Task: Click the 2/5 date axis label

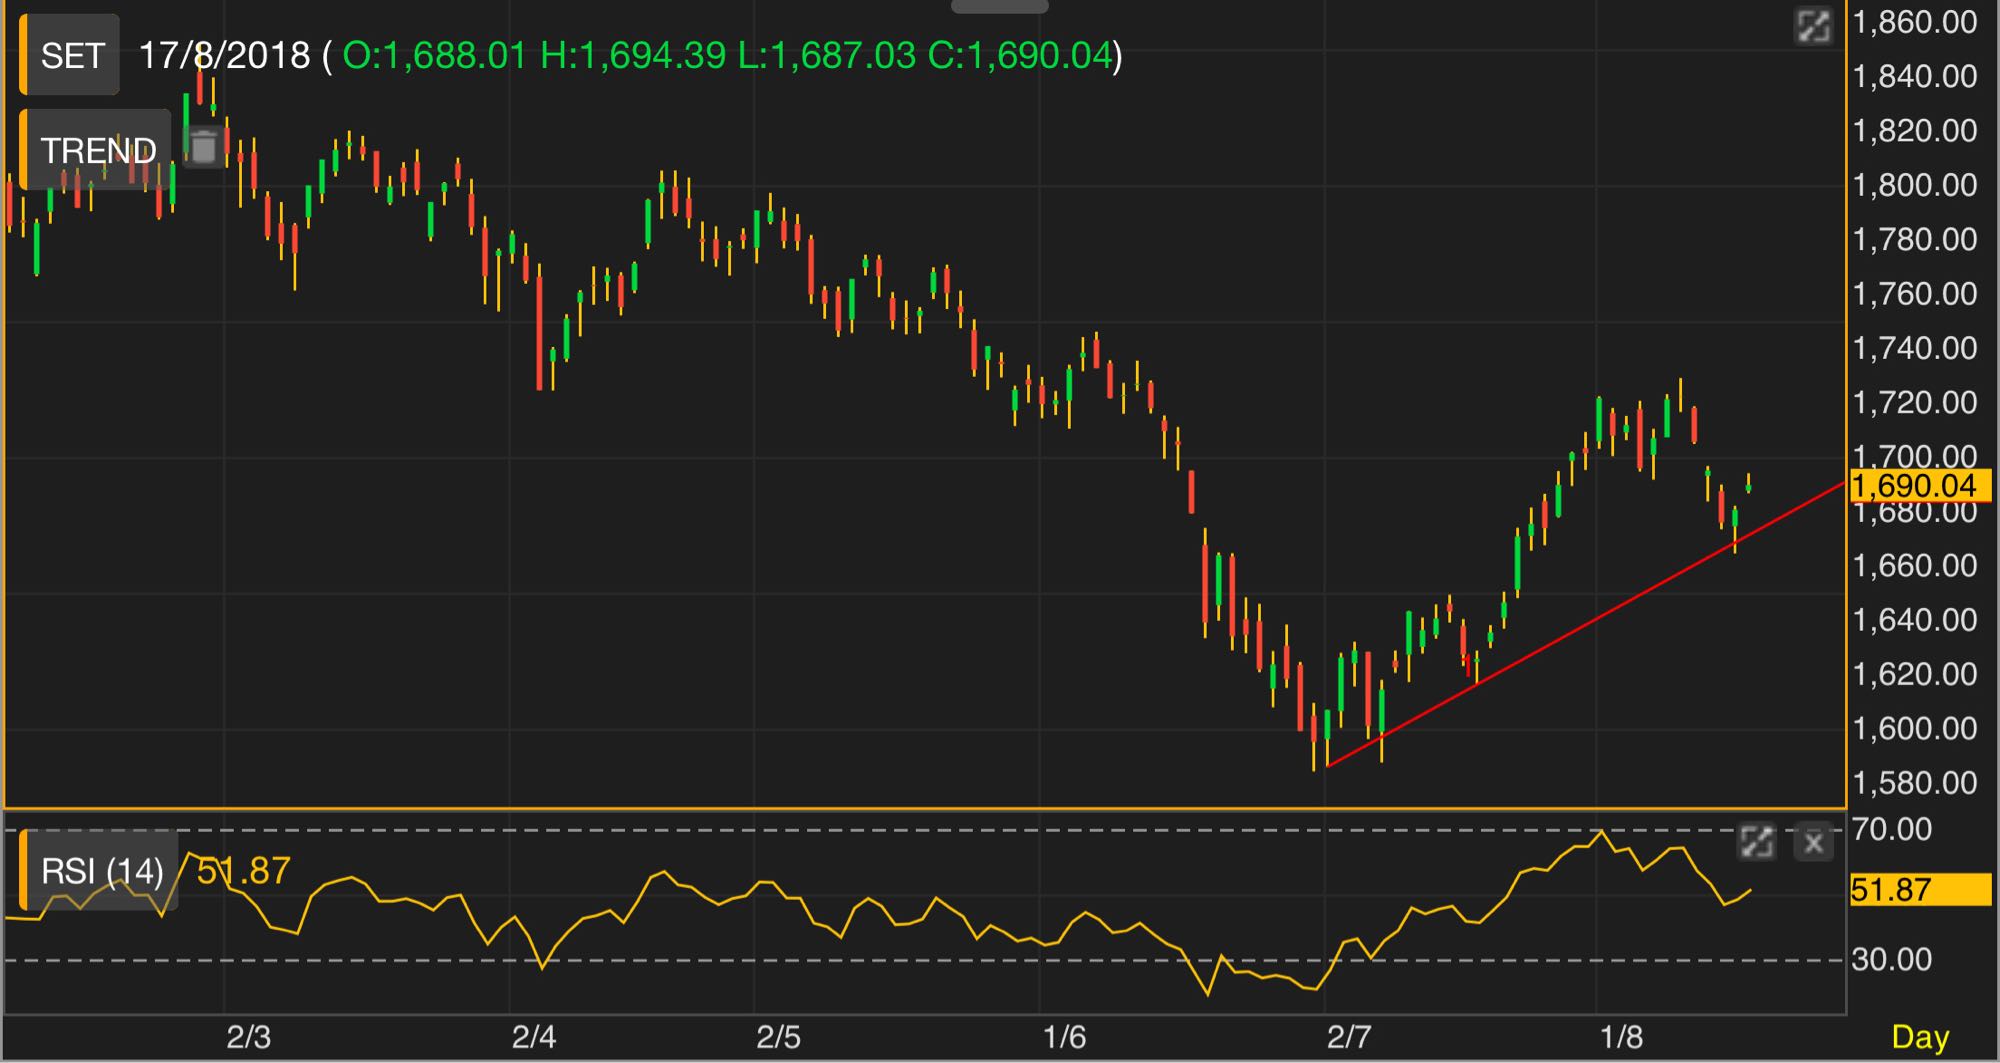Action: [x=779, y=1037]
